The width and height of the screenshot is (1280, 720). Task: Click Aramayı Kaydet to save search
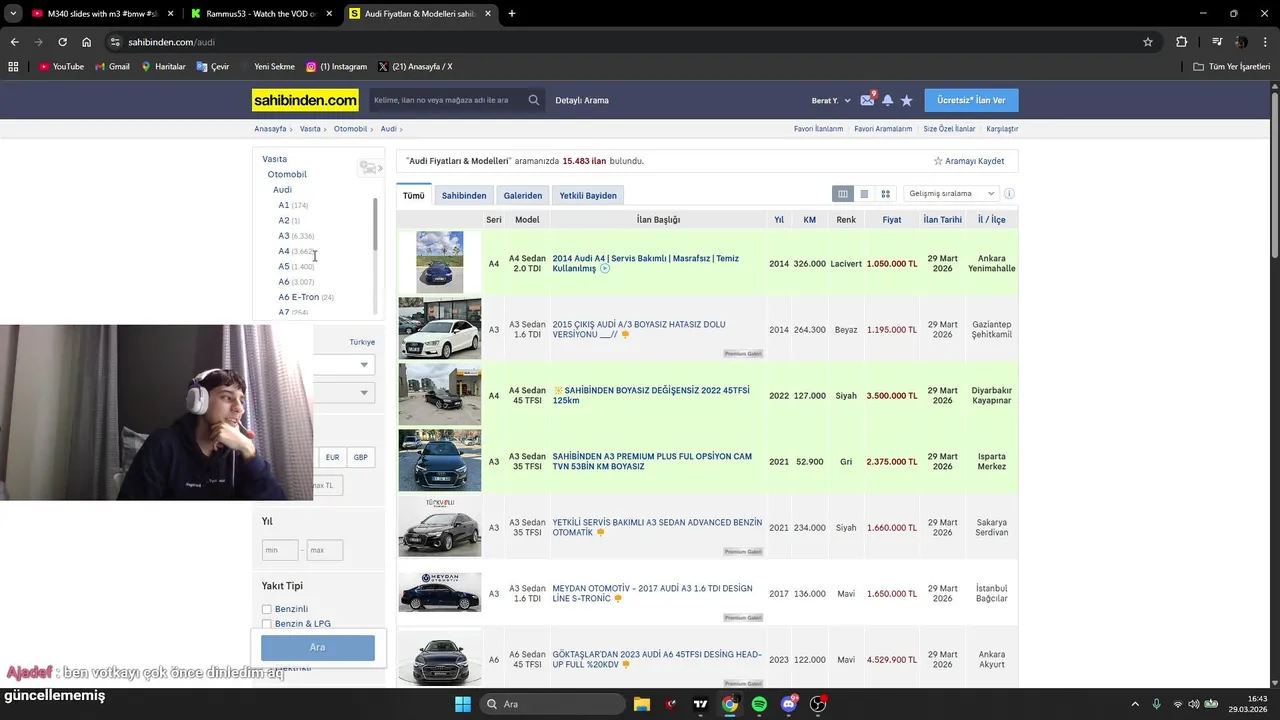click(x=969, y=161)
